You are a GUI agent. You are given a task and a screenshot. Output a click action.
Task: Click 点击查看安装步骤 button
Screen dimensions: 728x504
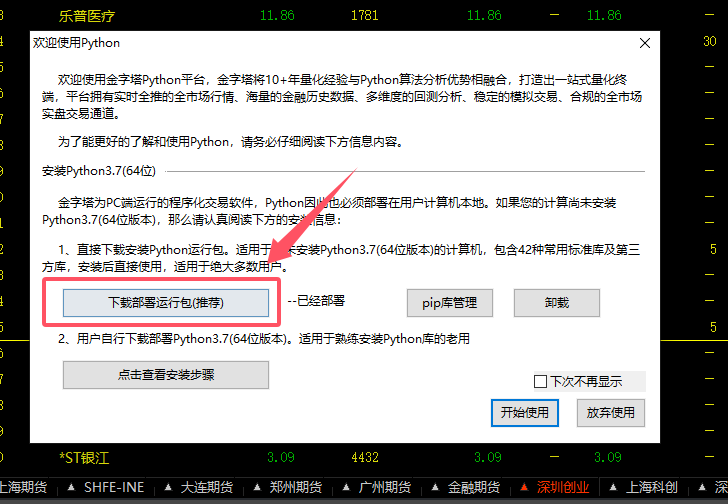pyautogui.click(x=166, y=375)
